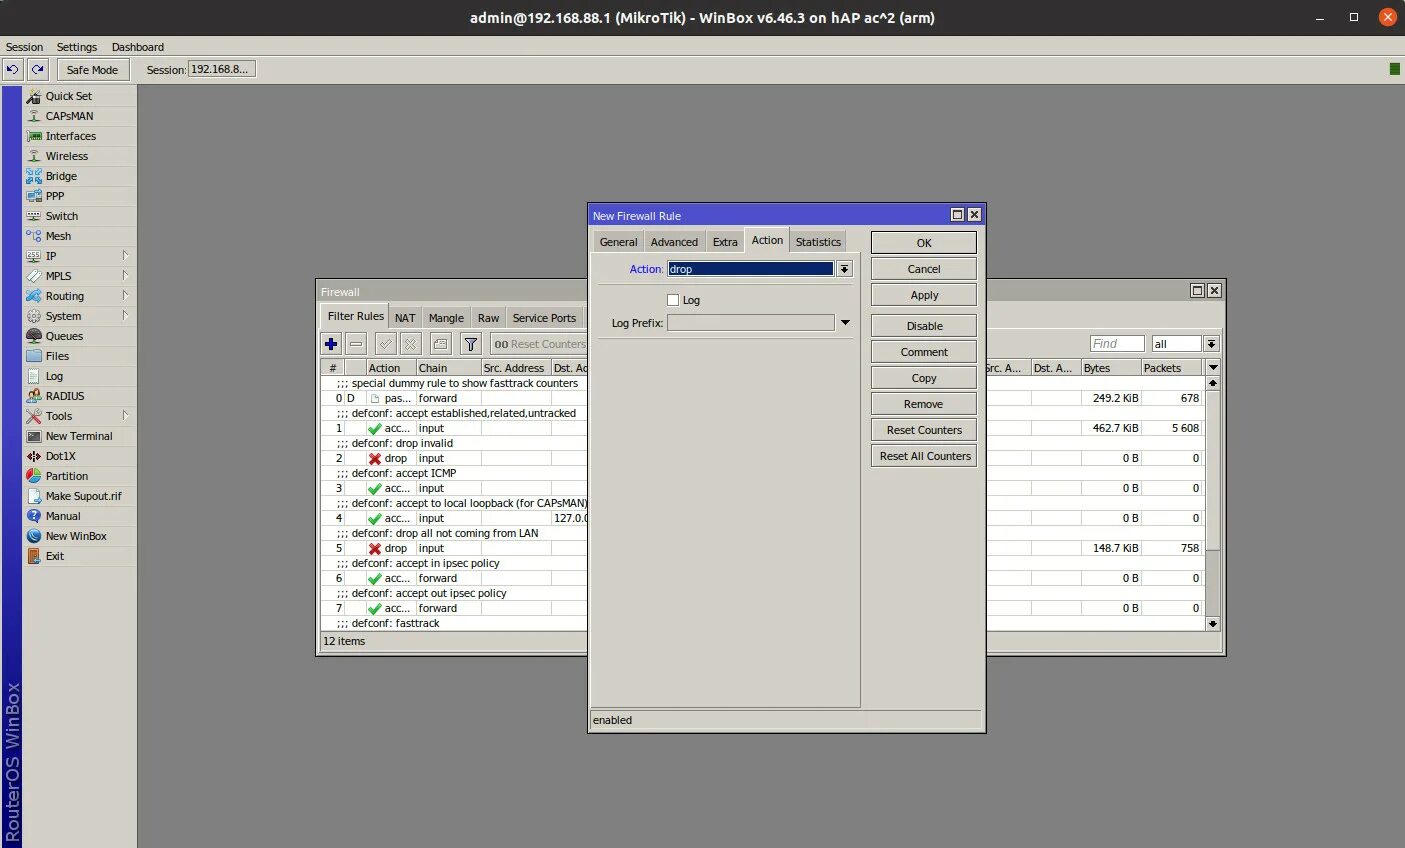1405x848 pixels.
Task: Add new rule with plus icon
Action: click(331, 344)
